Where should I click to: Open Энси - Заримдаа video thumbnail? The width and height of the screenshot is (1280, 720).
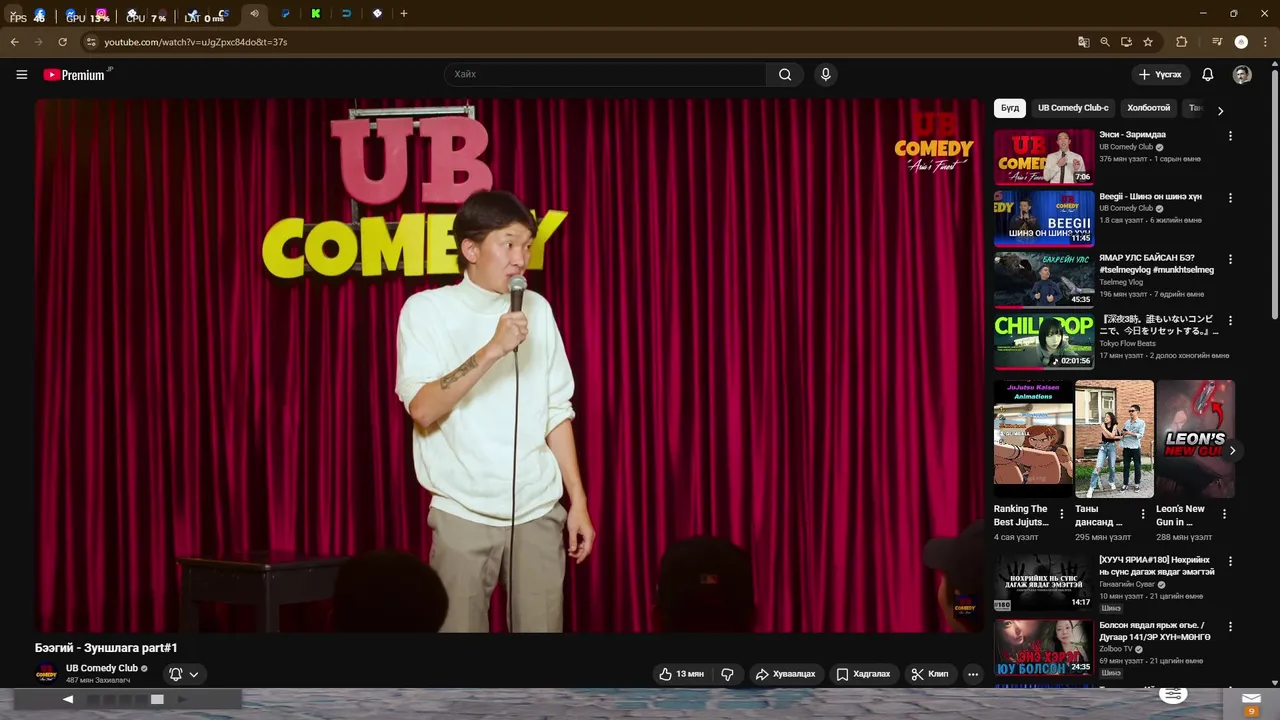[1044, 157]
